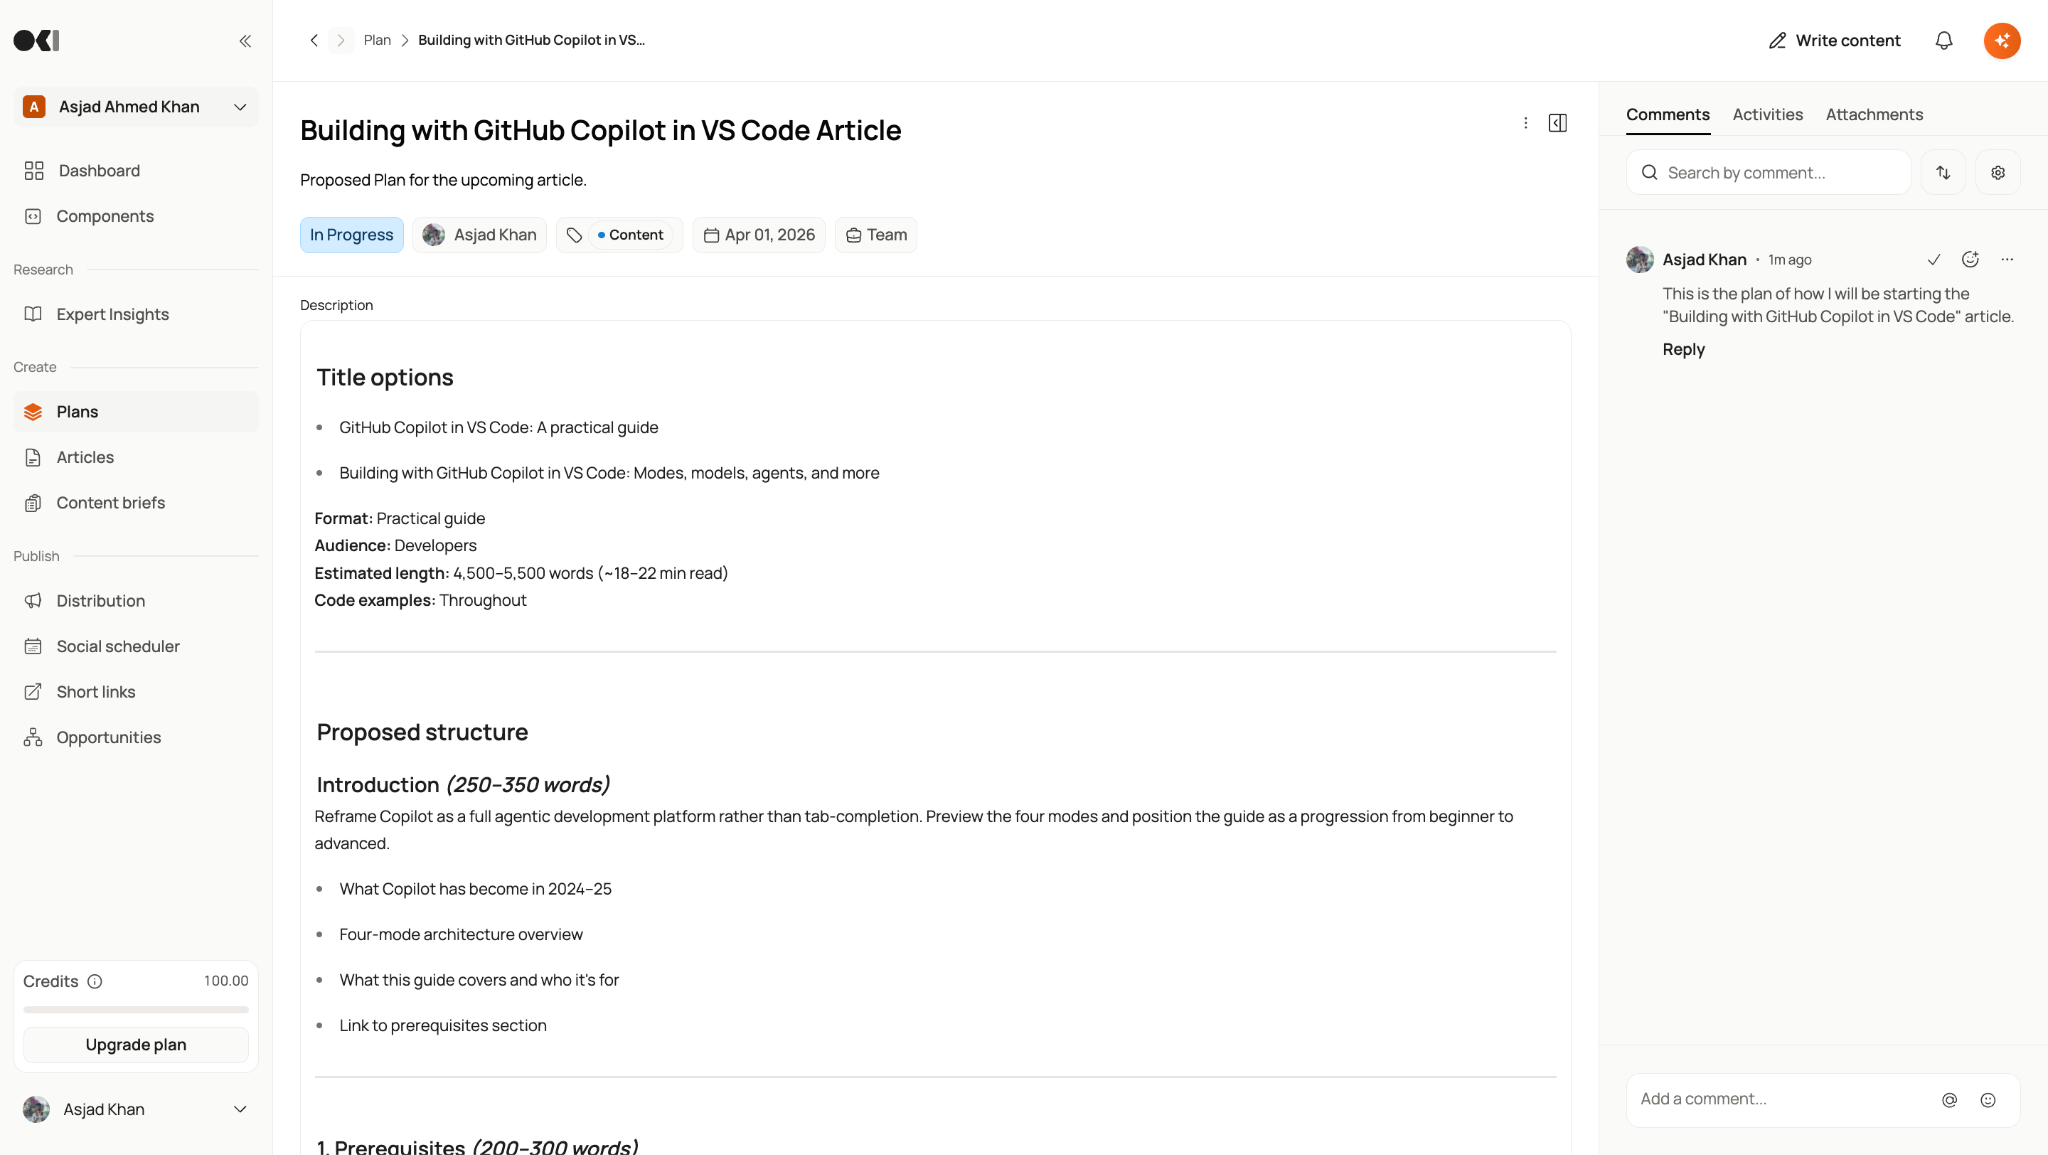
Task: Change the In Progress status
Action: pyautogui.click(x=352, y=235)
